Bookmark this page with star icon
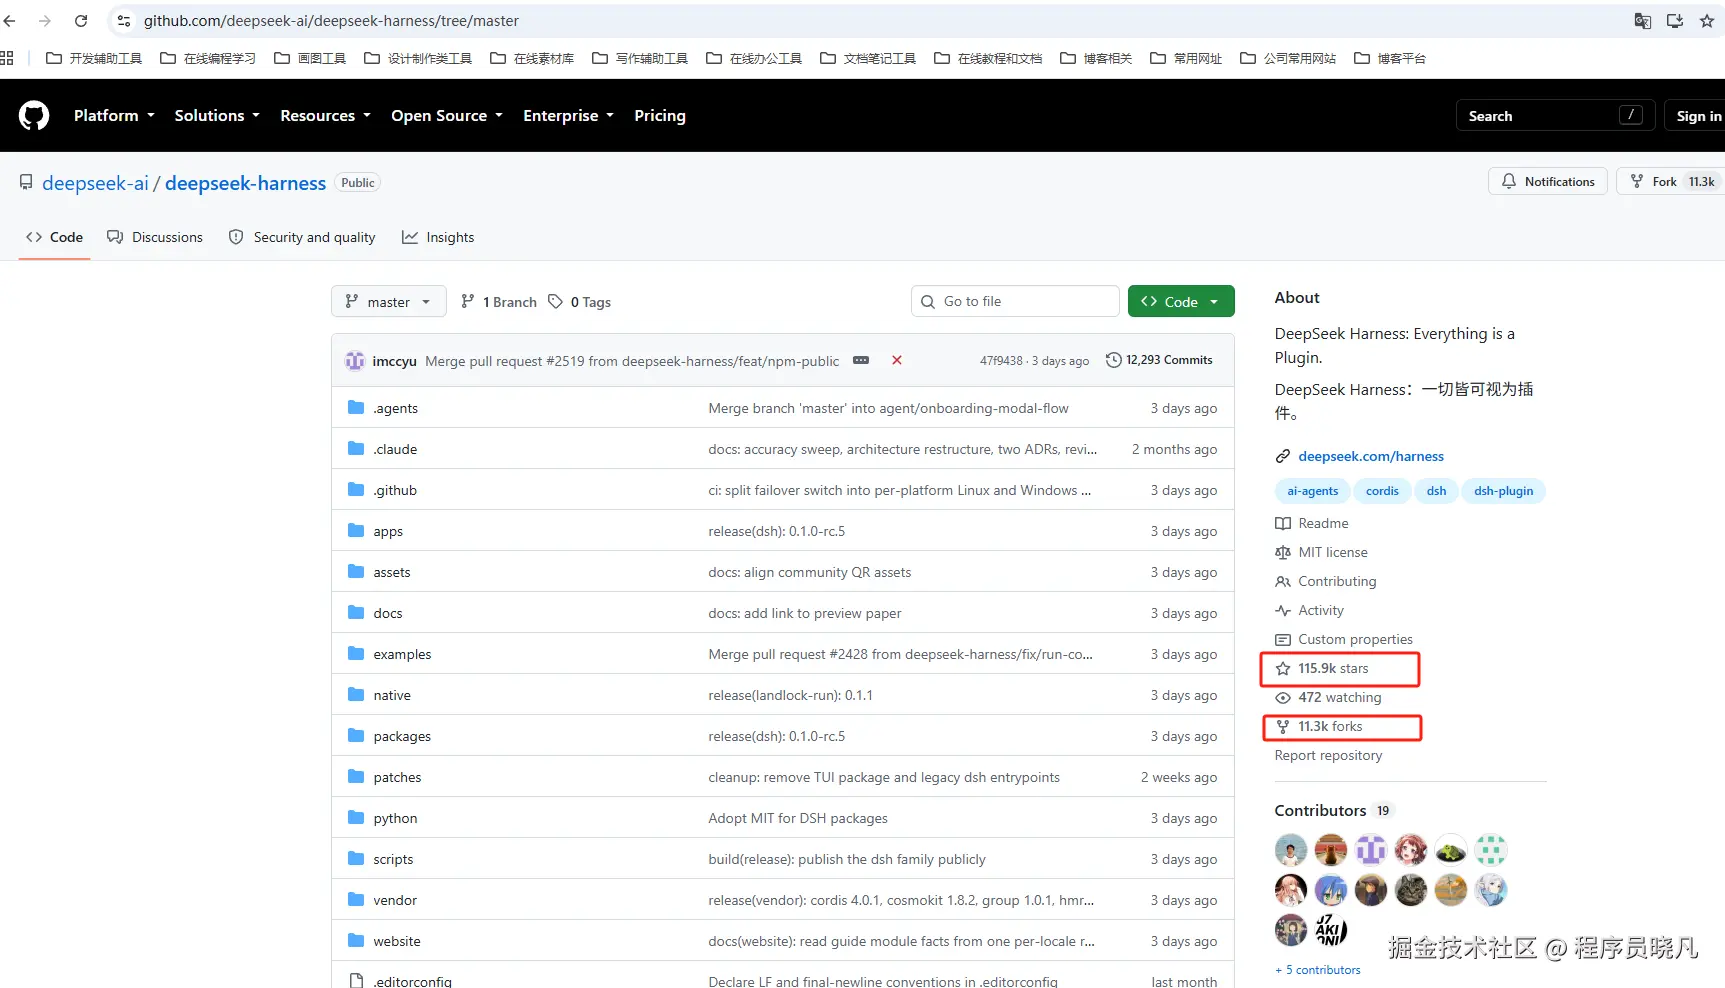1725x988 pixels. (1707, 21)
